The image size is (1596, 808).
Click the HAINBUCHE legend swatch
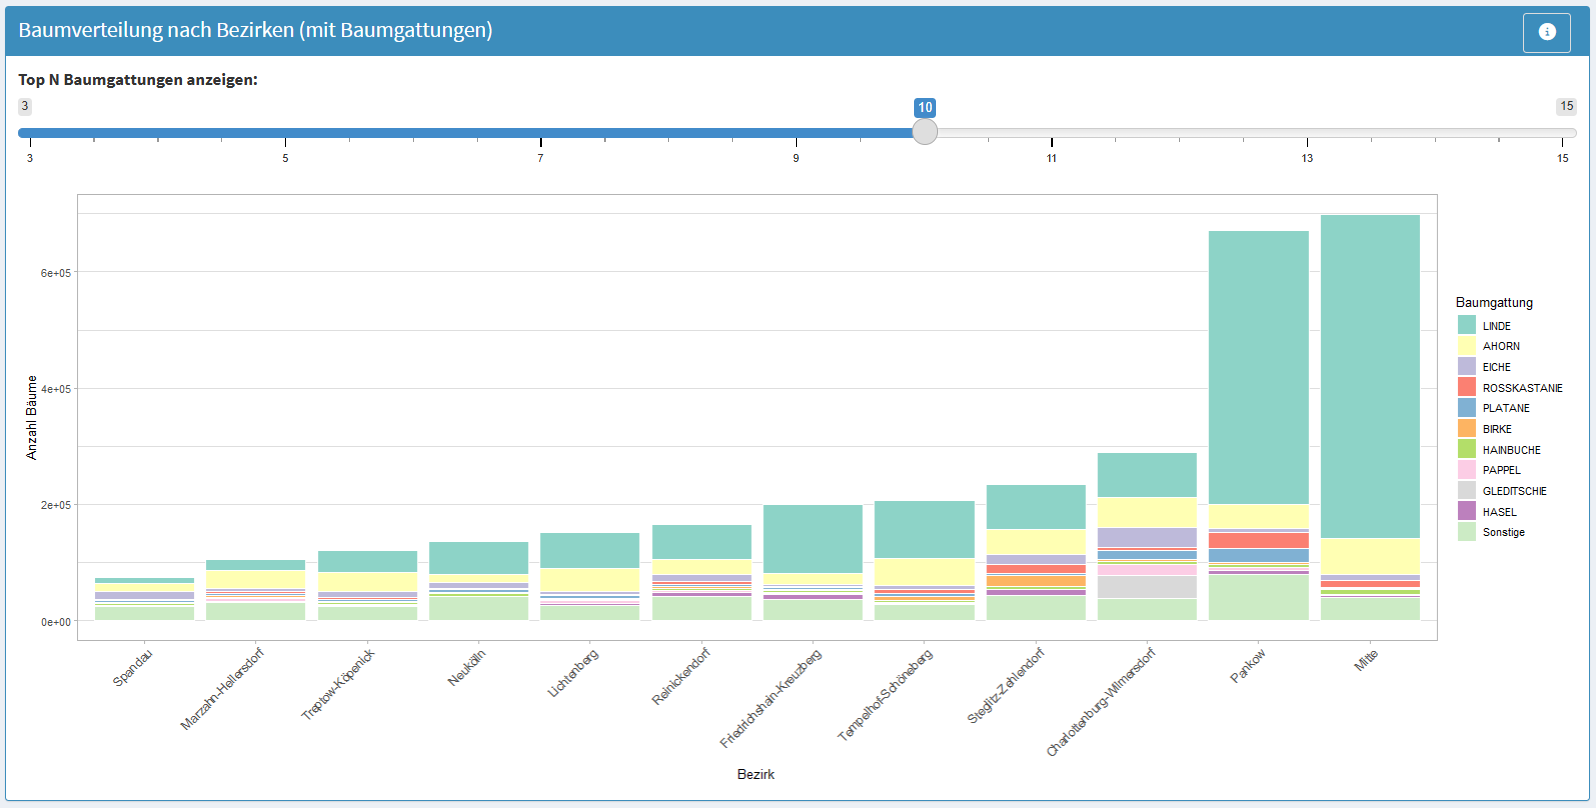[x=1466, y=450]
